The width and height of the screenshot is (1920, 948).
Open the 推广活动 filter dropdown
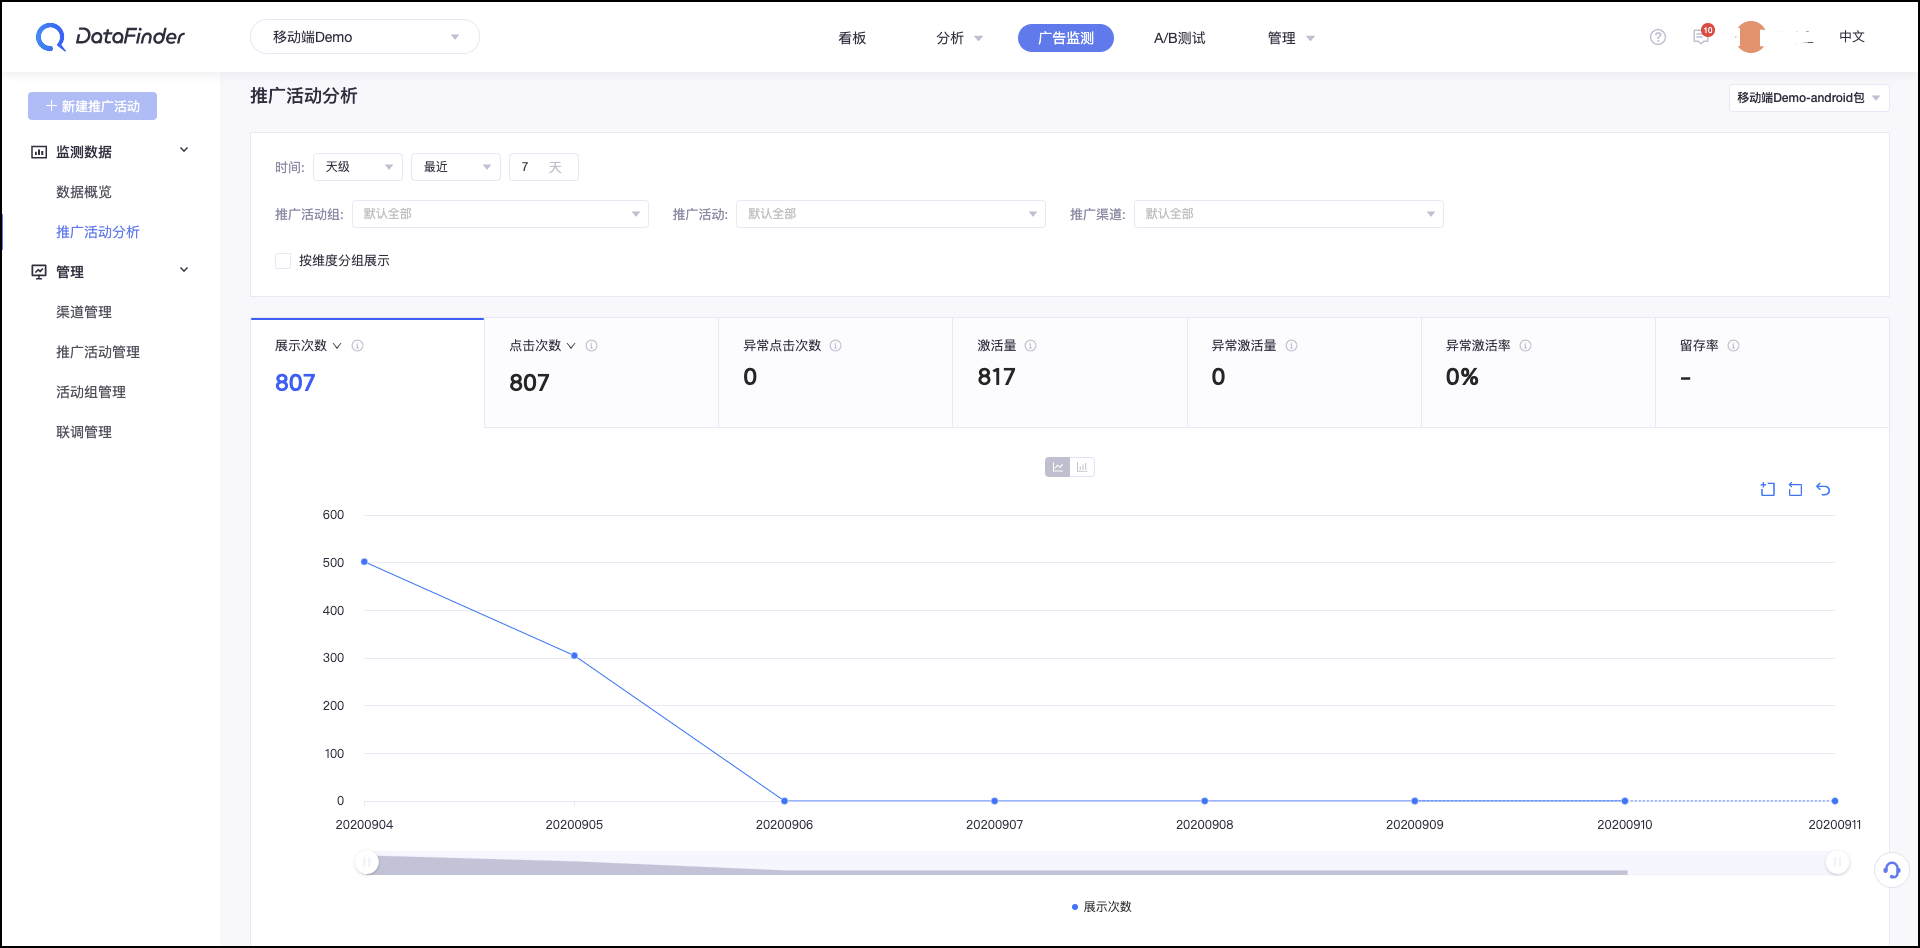tap(890, 214)
